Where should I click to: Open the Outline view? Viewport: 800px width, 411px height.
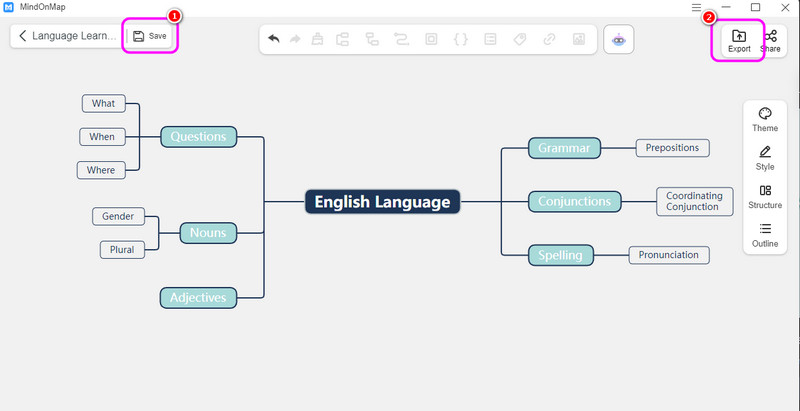pos(765,235)
